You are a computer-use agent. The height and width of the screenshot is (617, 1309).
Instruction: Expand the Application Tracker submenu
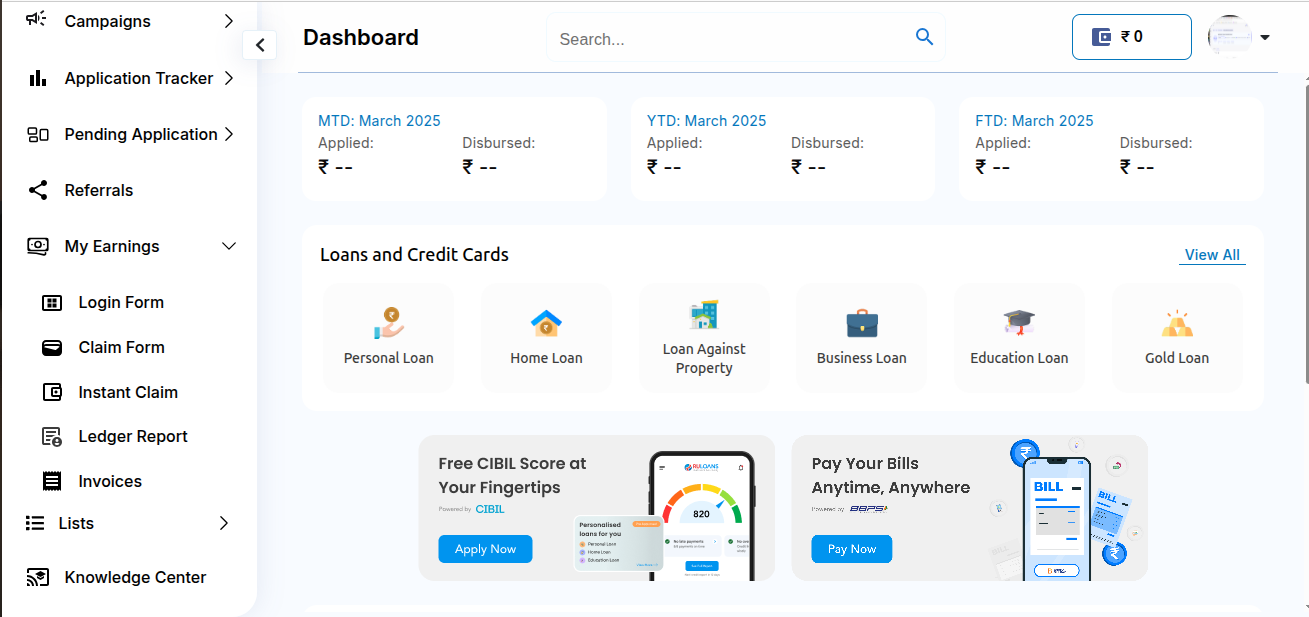pyautogui.click(x=228, y=78)
